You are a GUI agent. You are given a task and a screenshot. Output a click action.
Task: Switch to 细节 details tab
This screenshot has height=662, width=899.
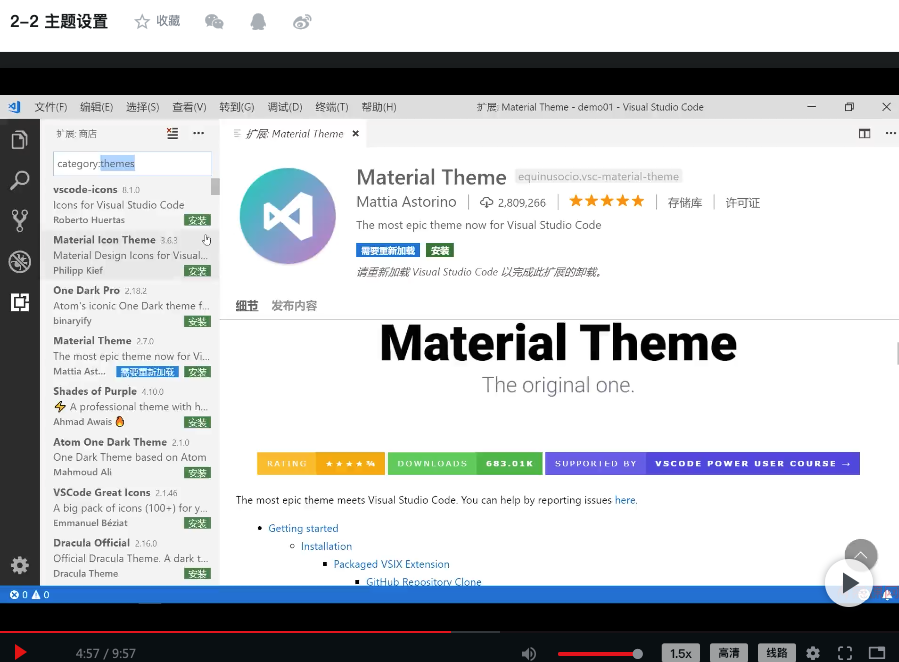[247, 305]
